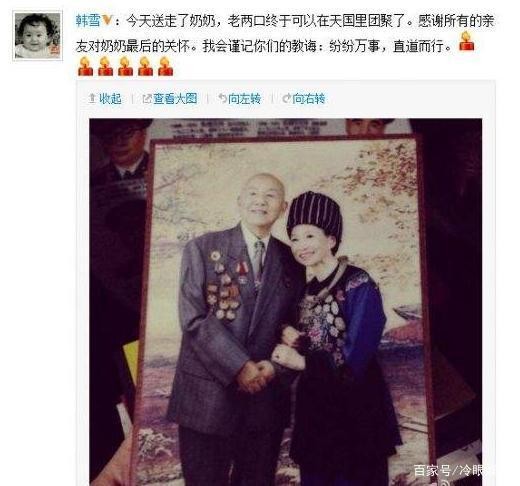Click the orange V verified badge
Image resolution: width=520 pixels, height=486 pixels.
click(x=107, y=20)
